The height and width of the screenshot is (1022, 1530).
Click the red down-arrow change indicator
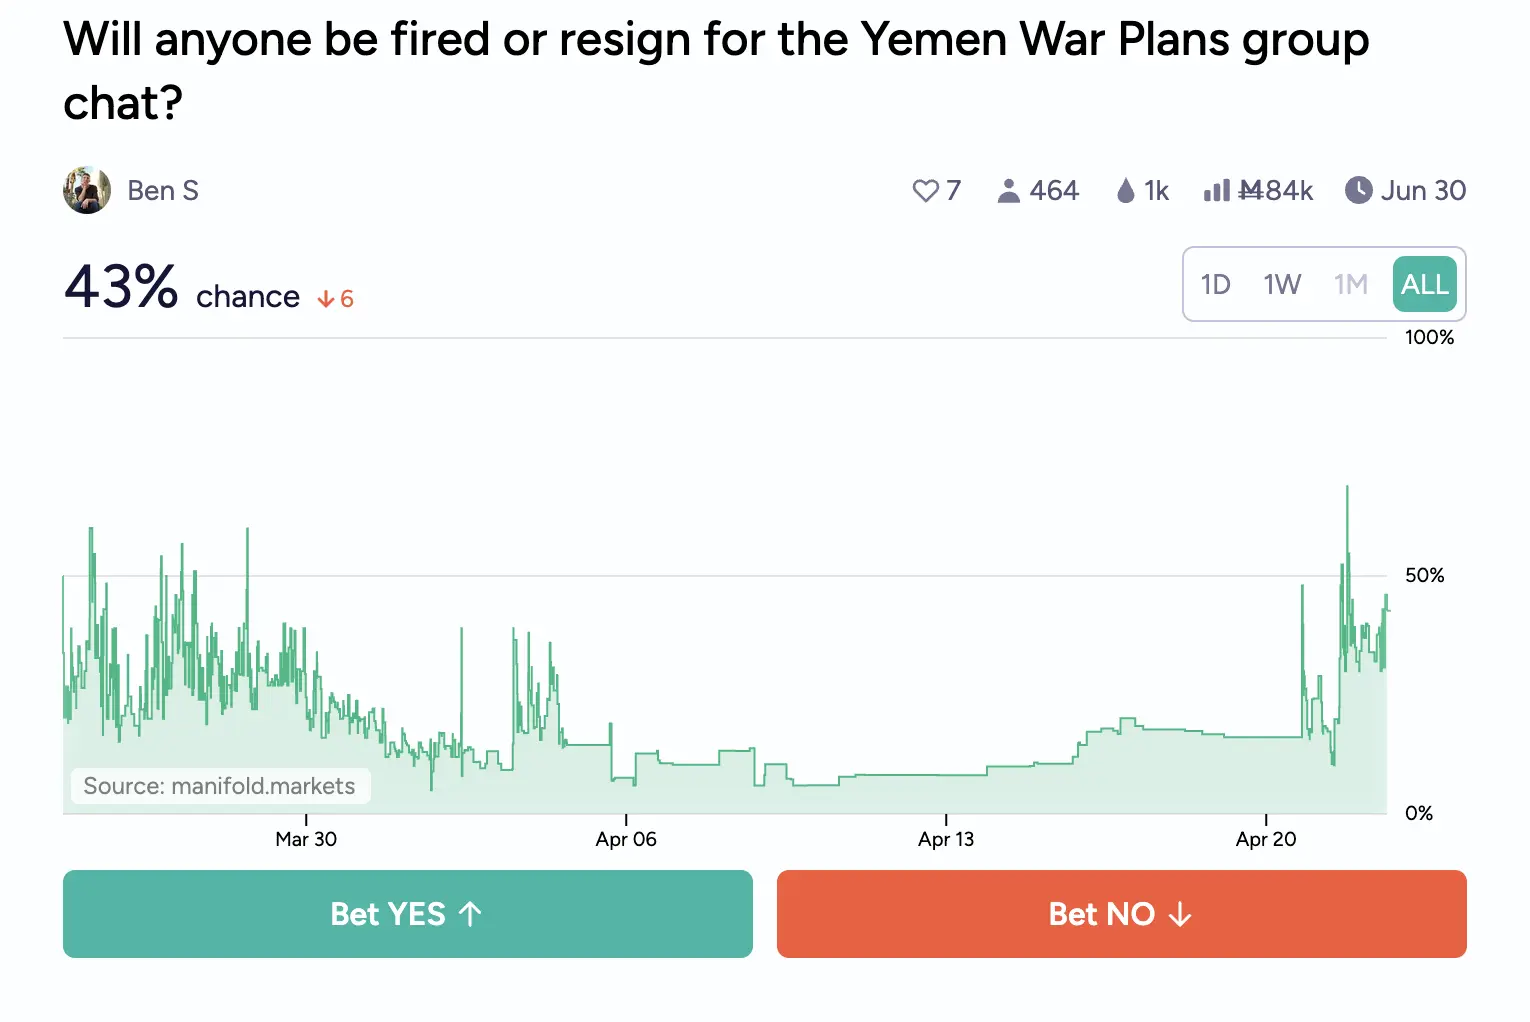click(x=326, y=299)
